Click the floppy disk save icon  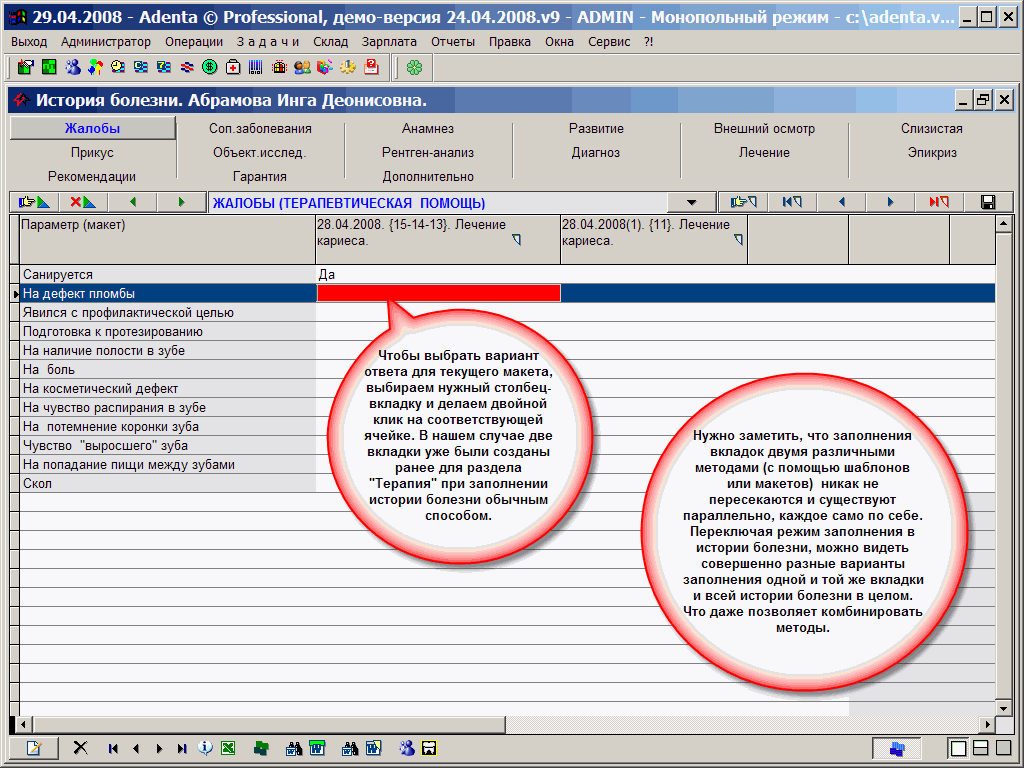click(988, 202)
